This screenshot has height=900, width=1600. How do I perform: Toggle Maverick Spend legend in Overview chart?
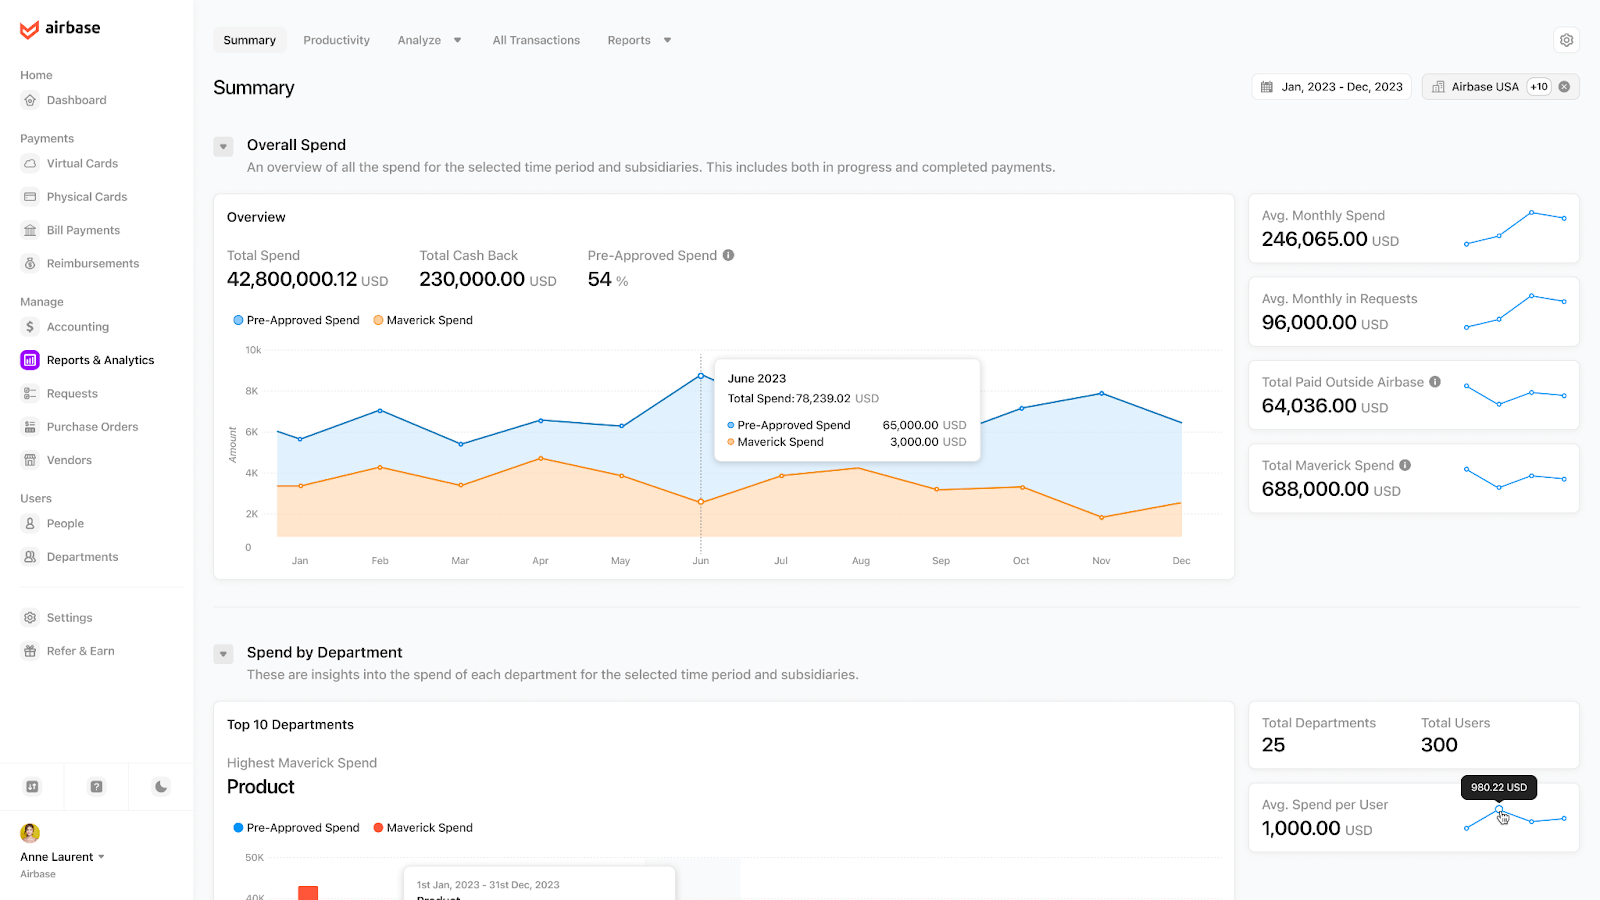click(x=423, y=320)
